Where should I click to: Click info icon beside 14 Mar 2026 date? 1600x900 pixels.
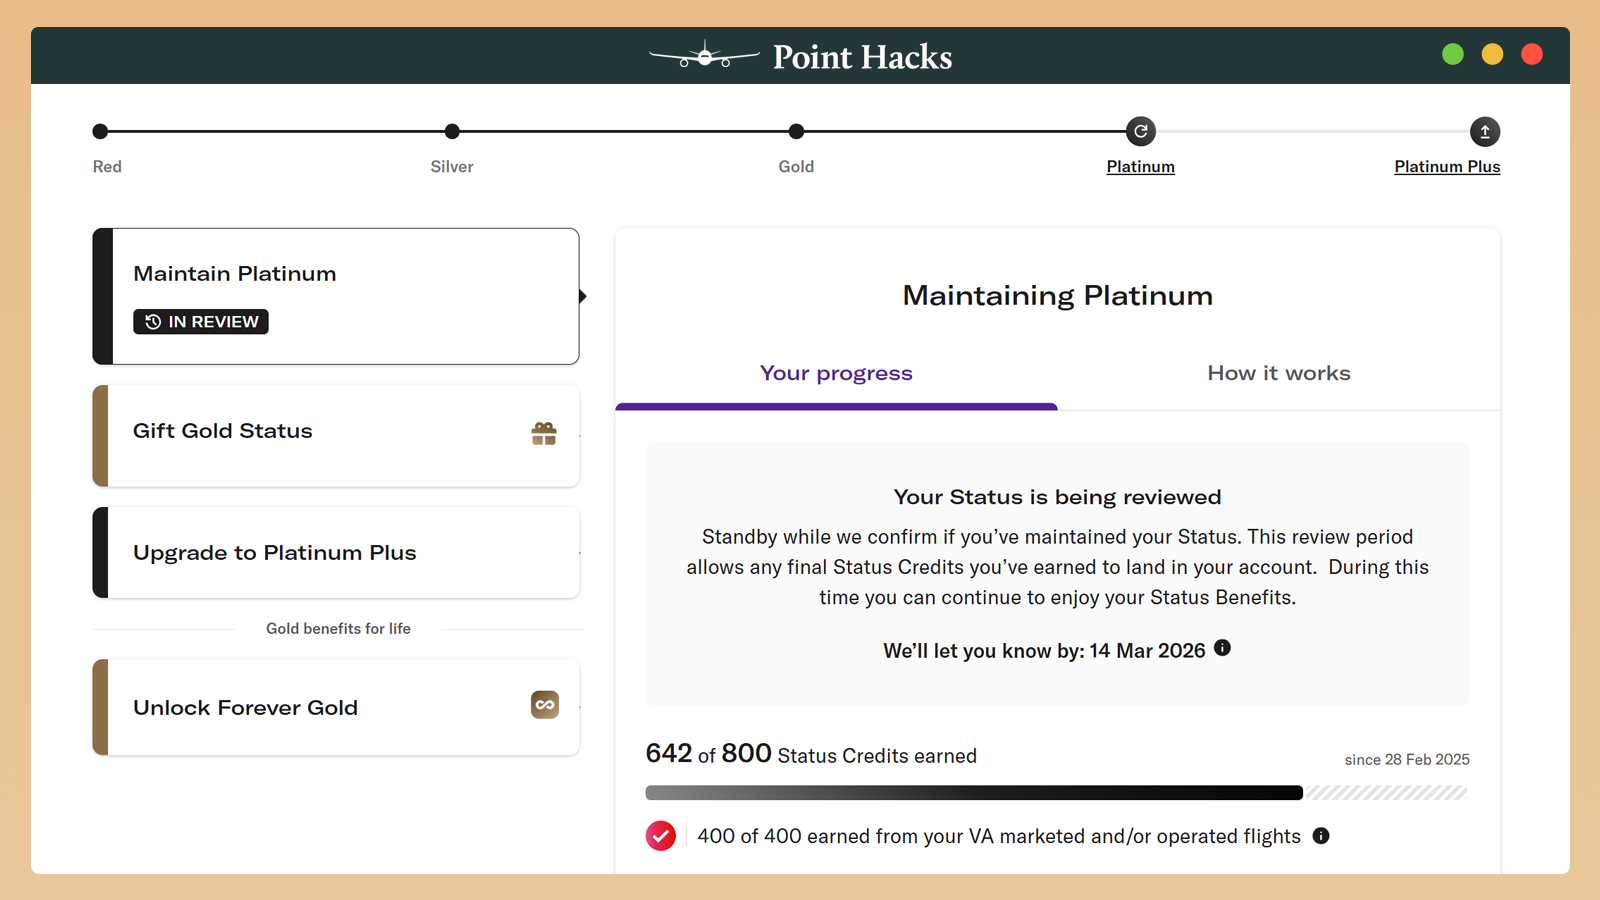click(1222, 648)
